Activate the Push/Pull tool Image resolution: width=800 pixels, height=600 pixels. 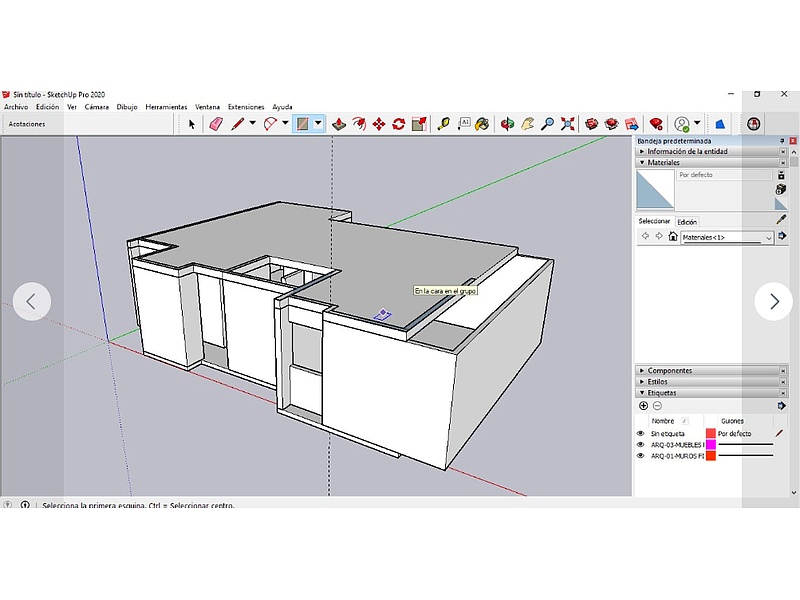339,124
